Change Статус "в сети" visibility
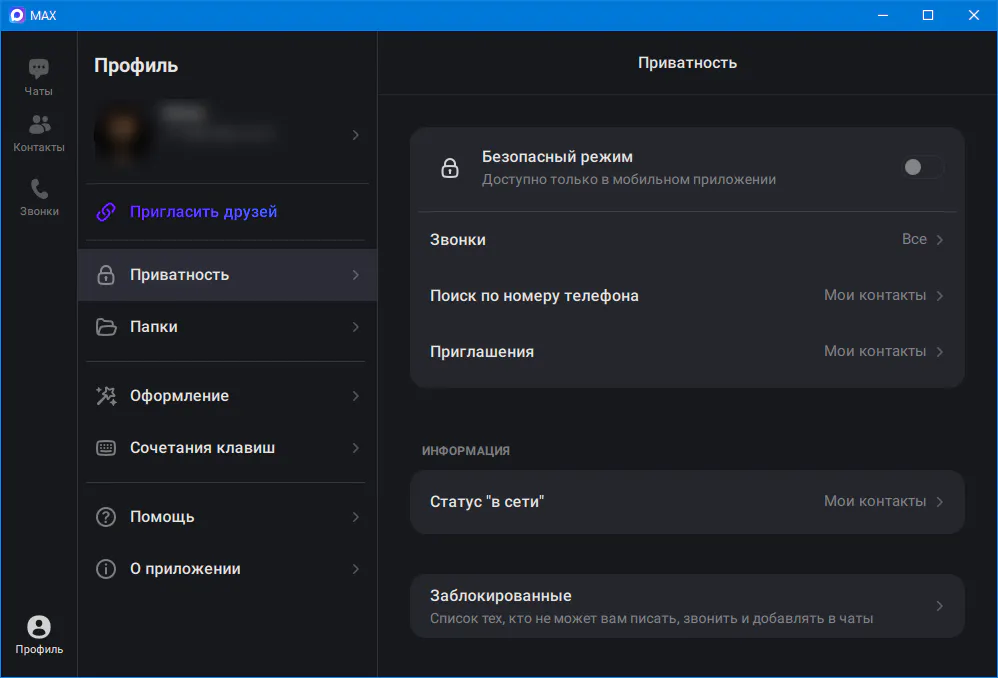998x678 pixels. tap(686, 502)
